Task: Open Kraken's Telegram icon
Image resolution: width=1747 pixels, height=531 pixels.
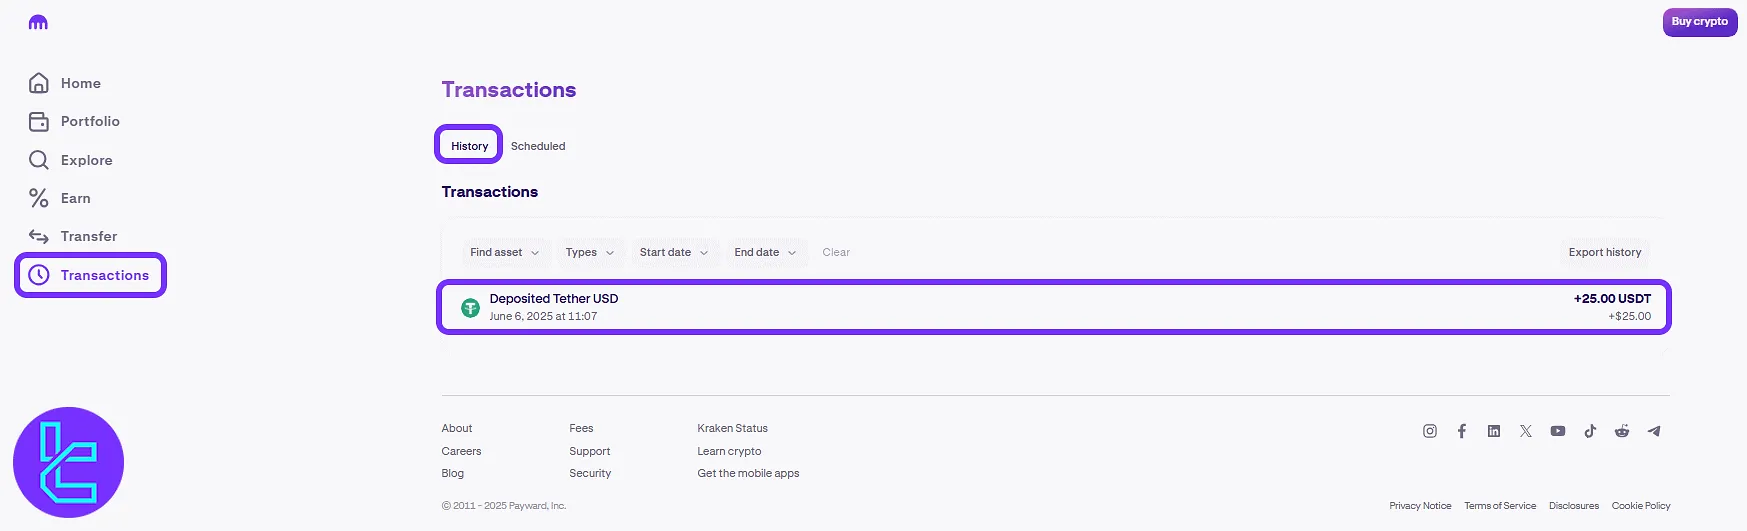Action: point(1654,431)
